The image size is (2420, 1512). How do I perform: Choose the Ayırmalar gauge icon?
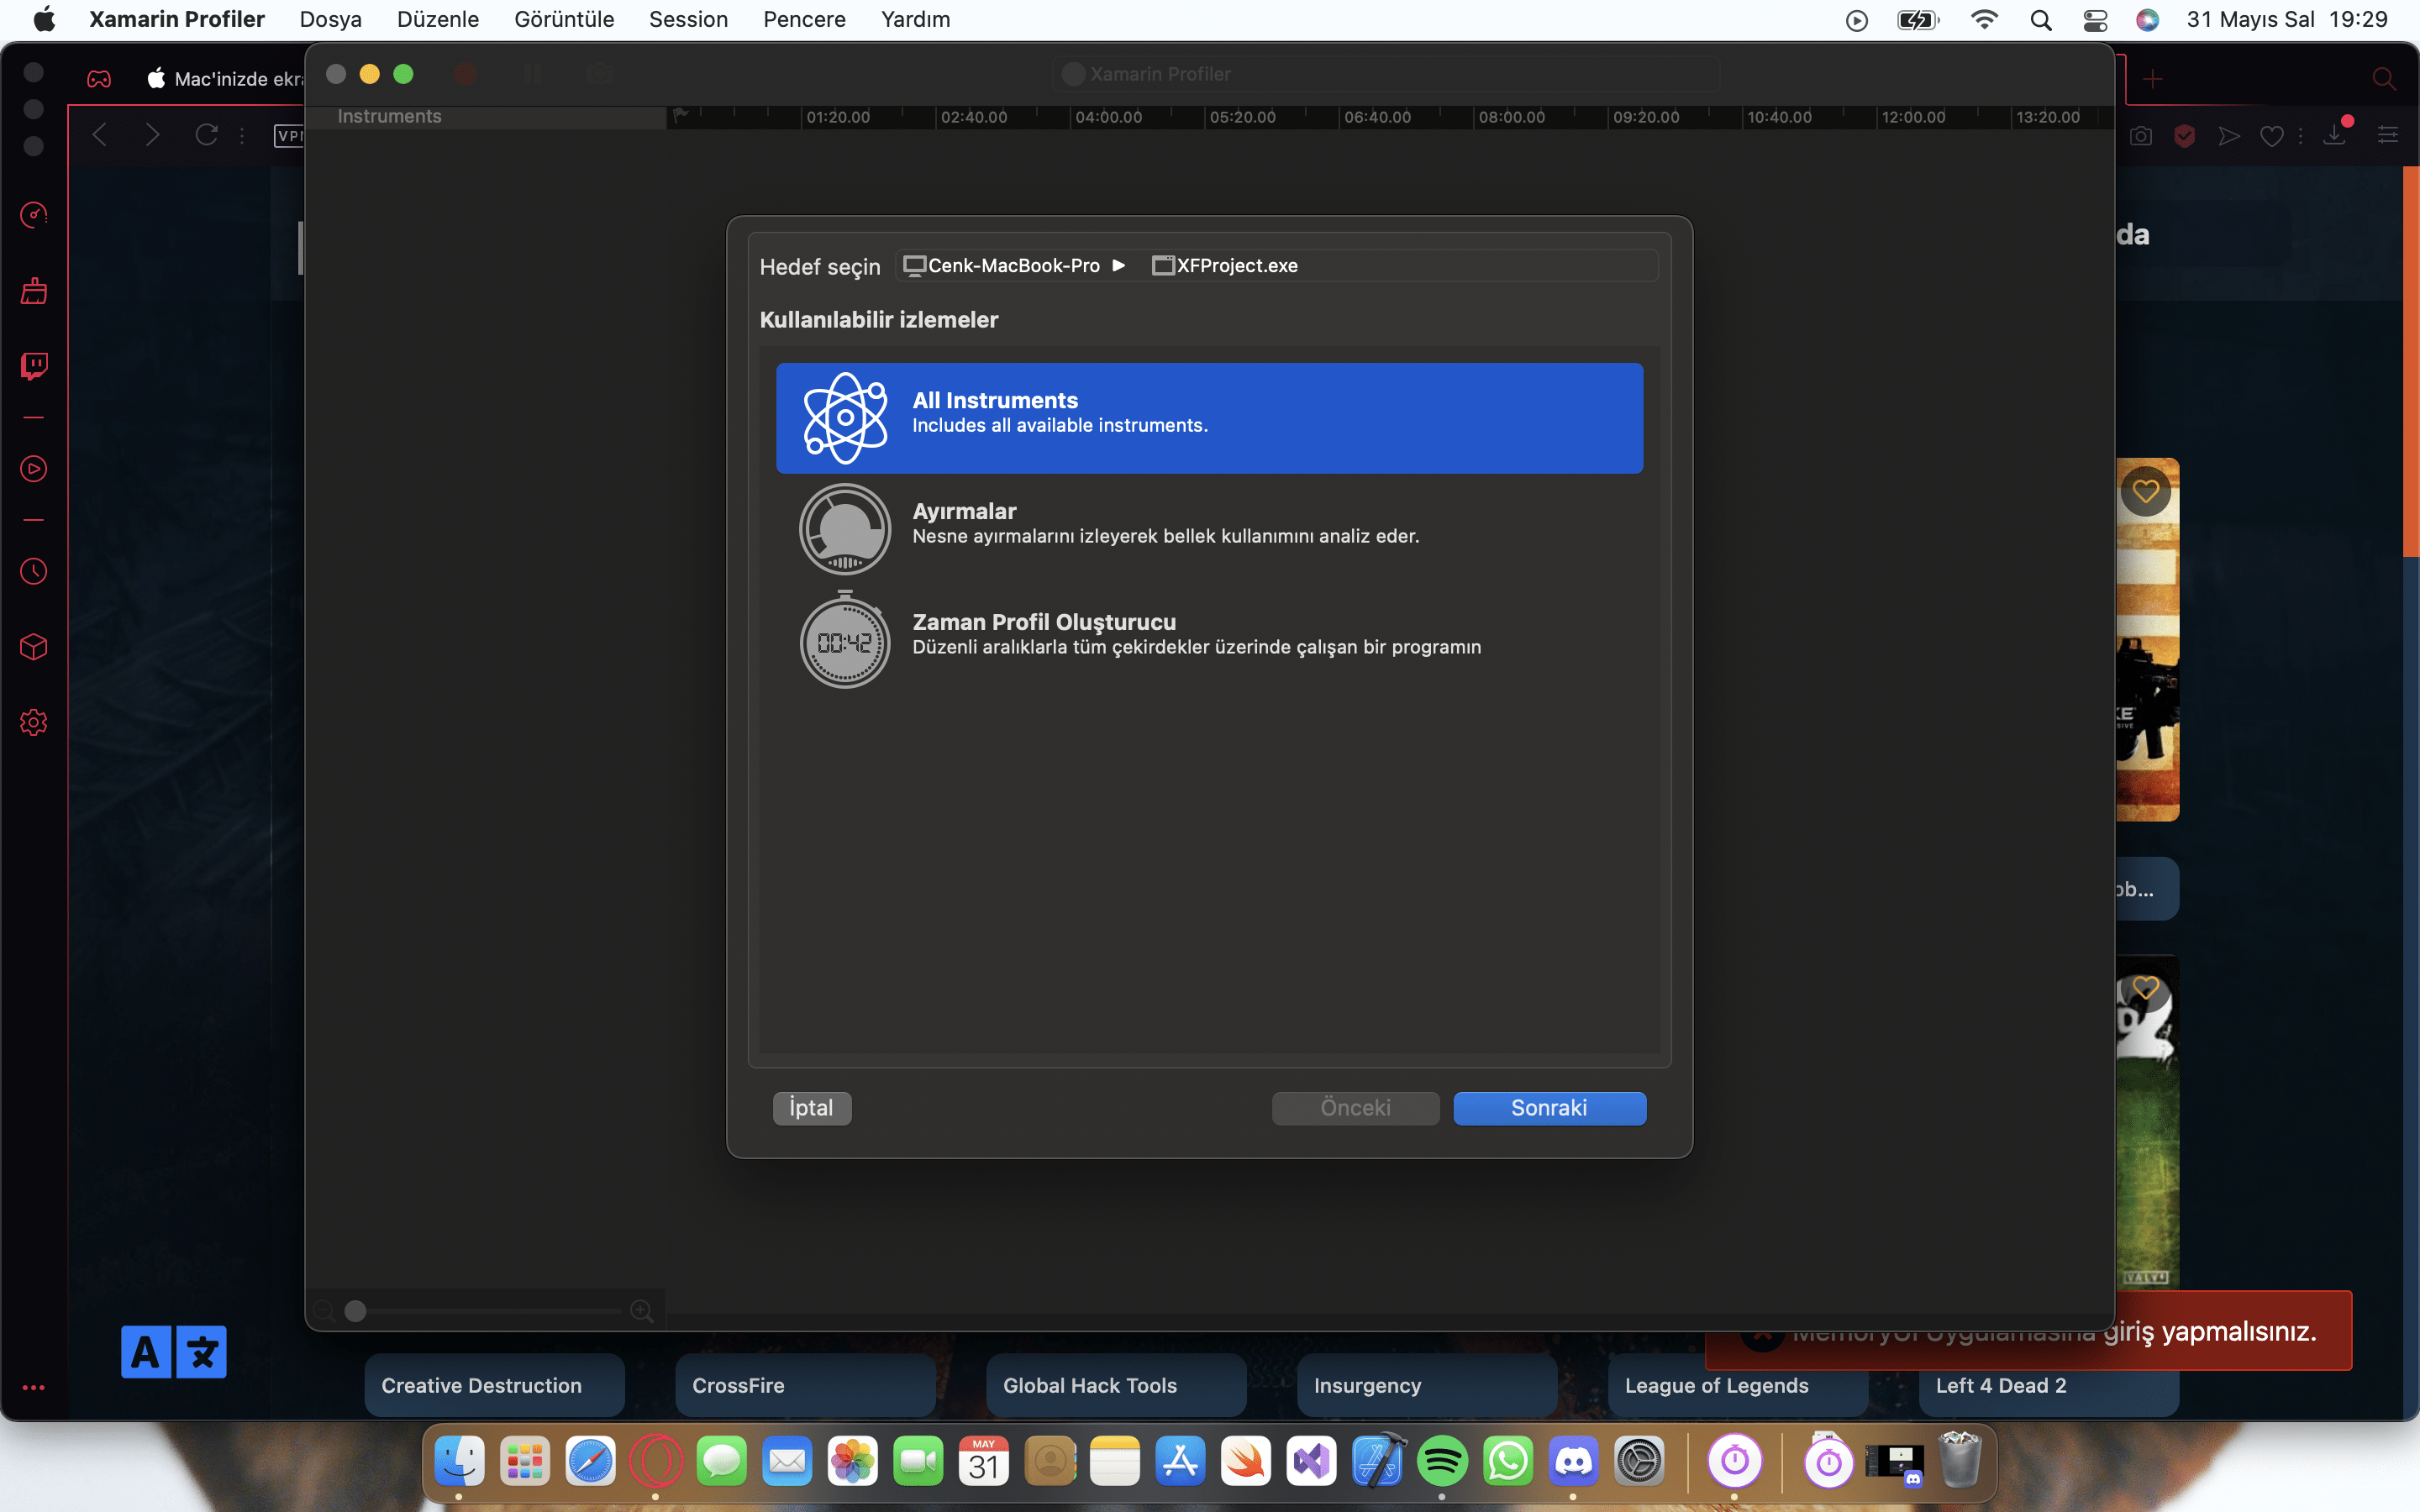pos(845,529)
